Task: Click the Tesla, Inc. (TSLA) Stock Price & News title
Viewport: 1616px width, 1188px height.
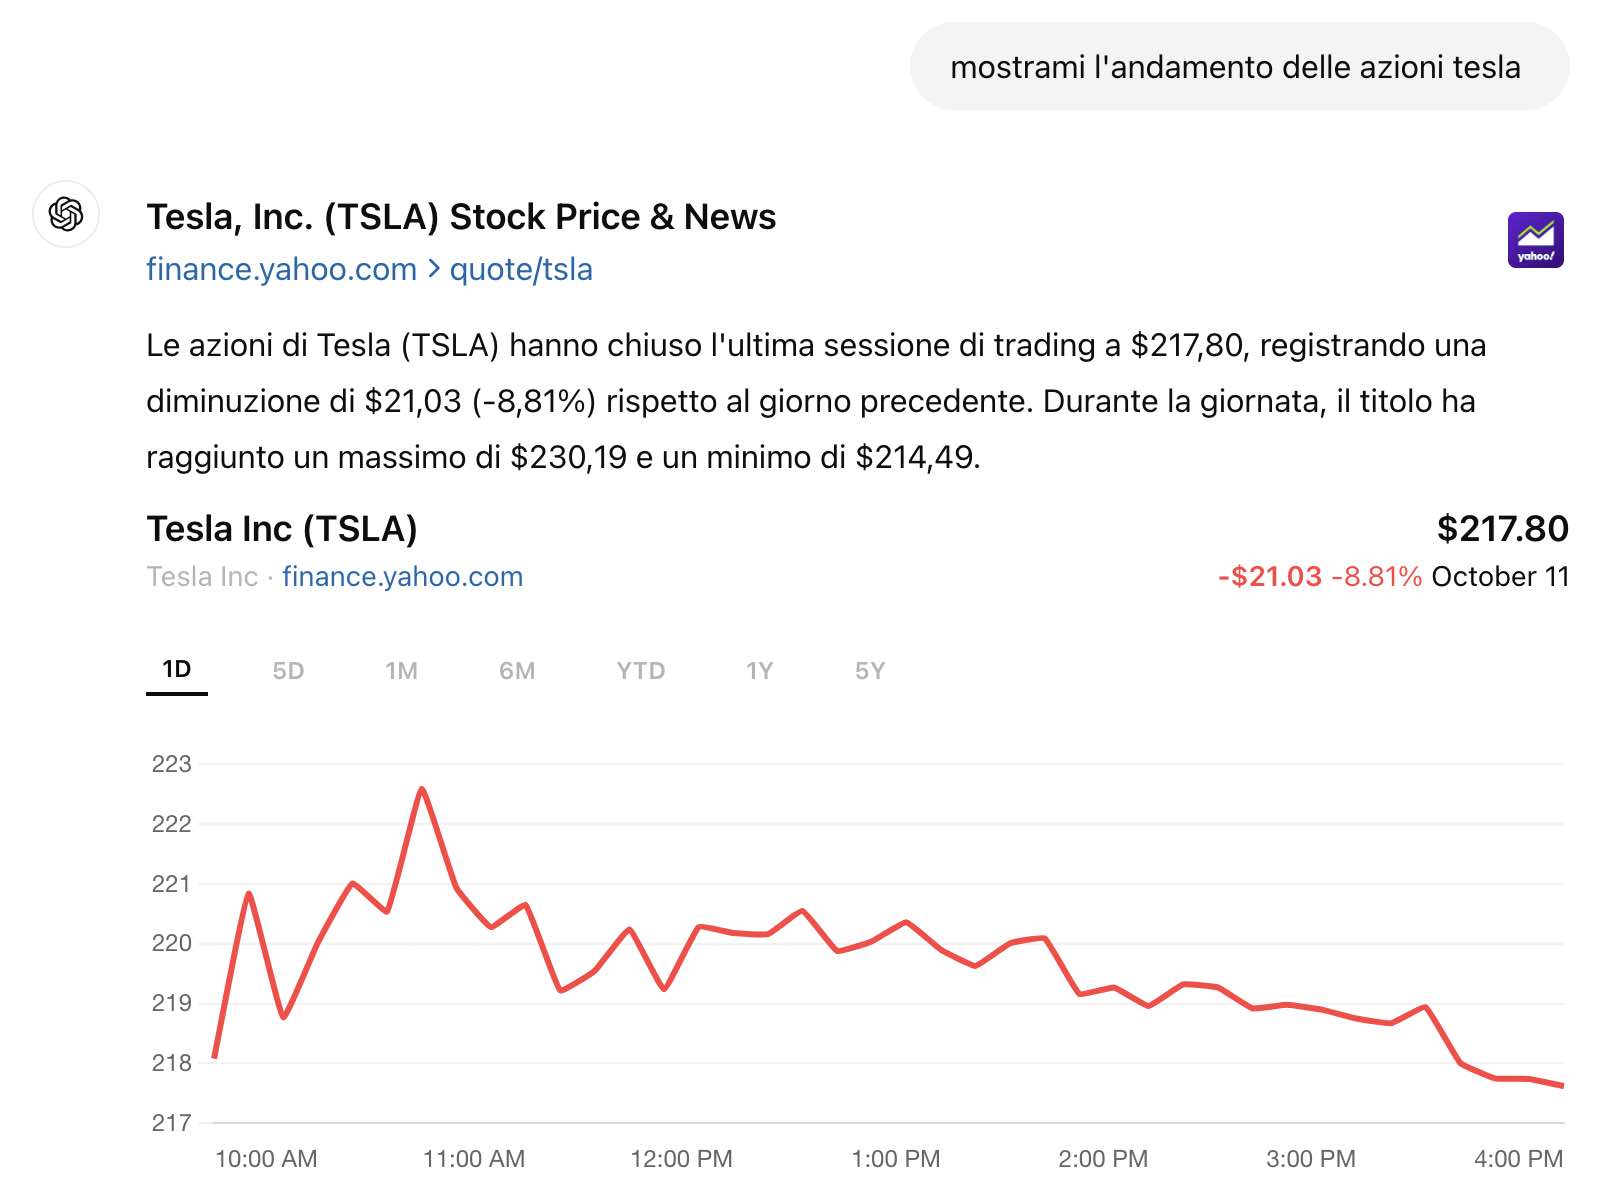Action: pos(461,217)
